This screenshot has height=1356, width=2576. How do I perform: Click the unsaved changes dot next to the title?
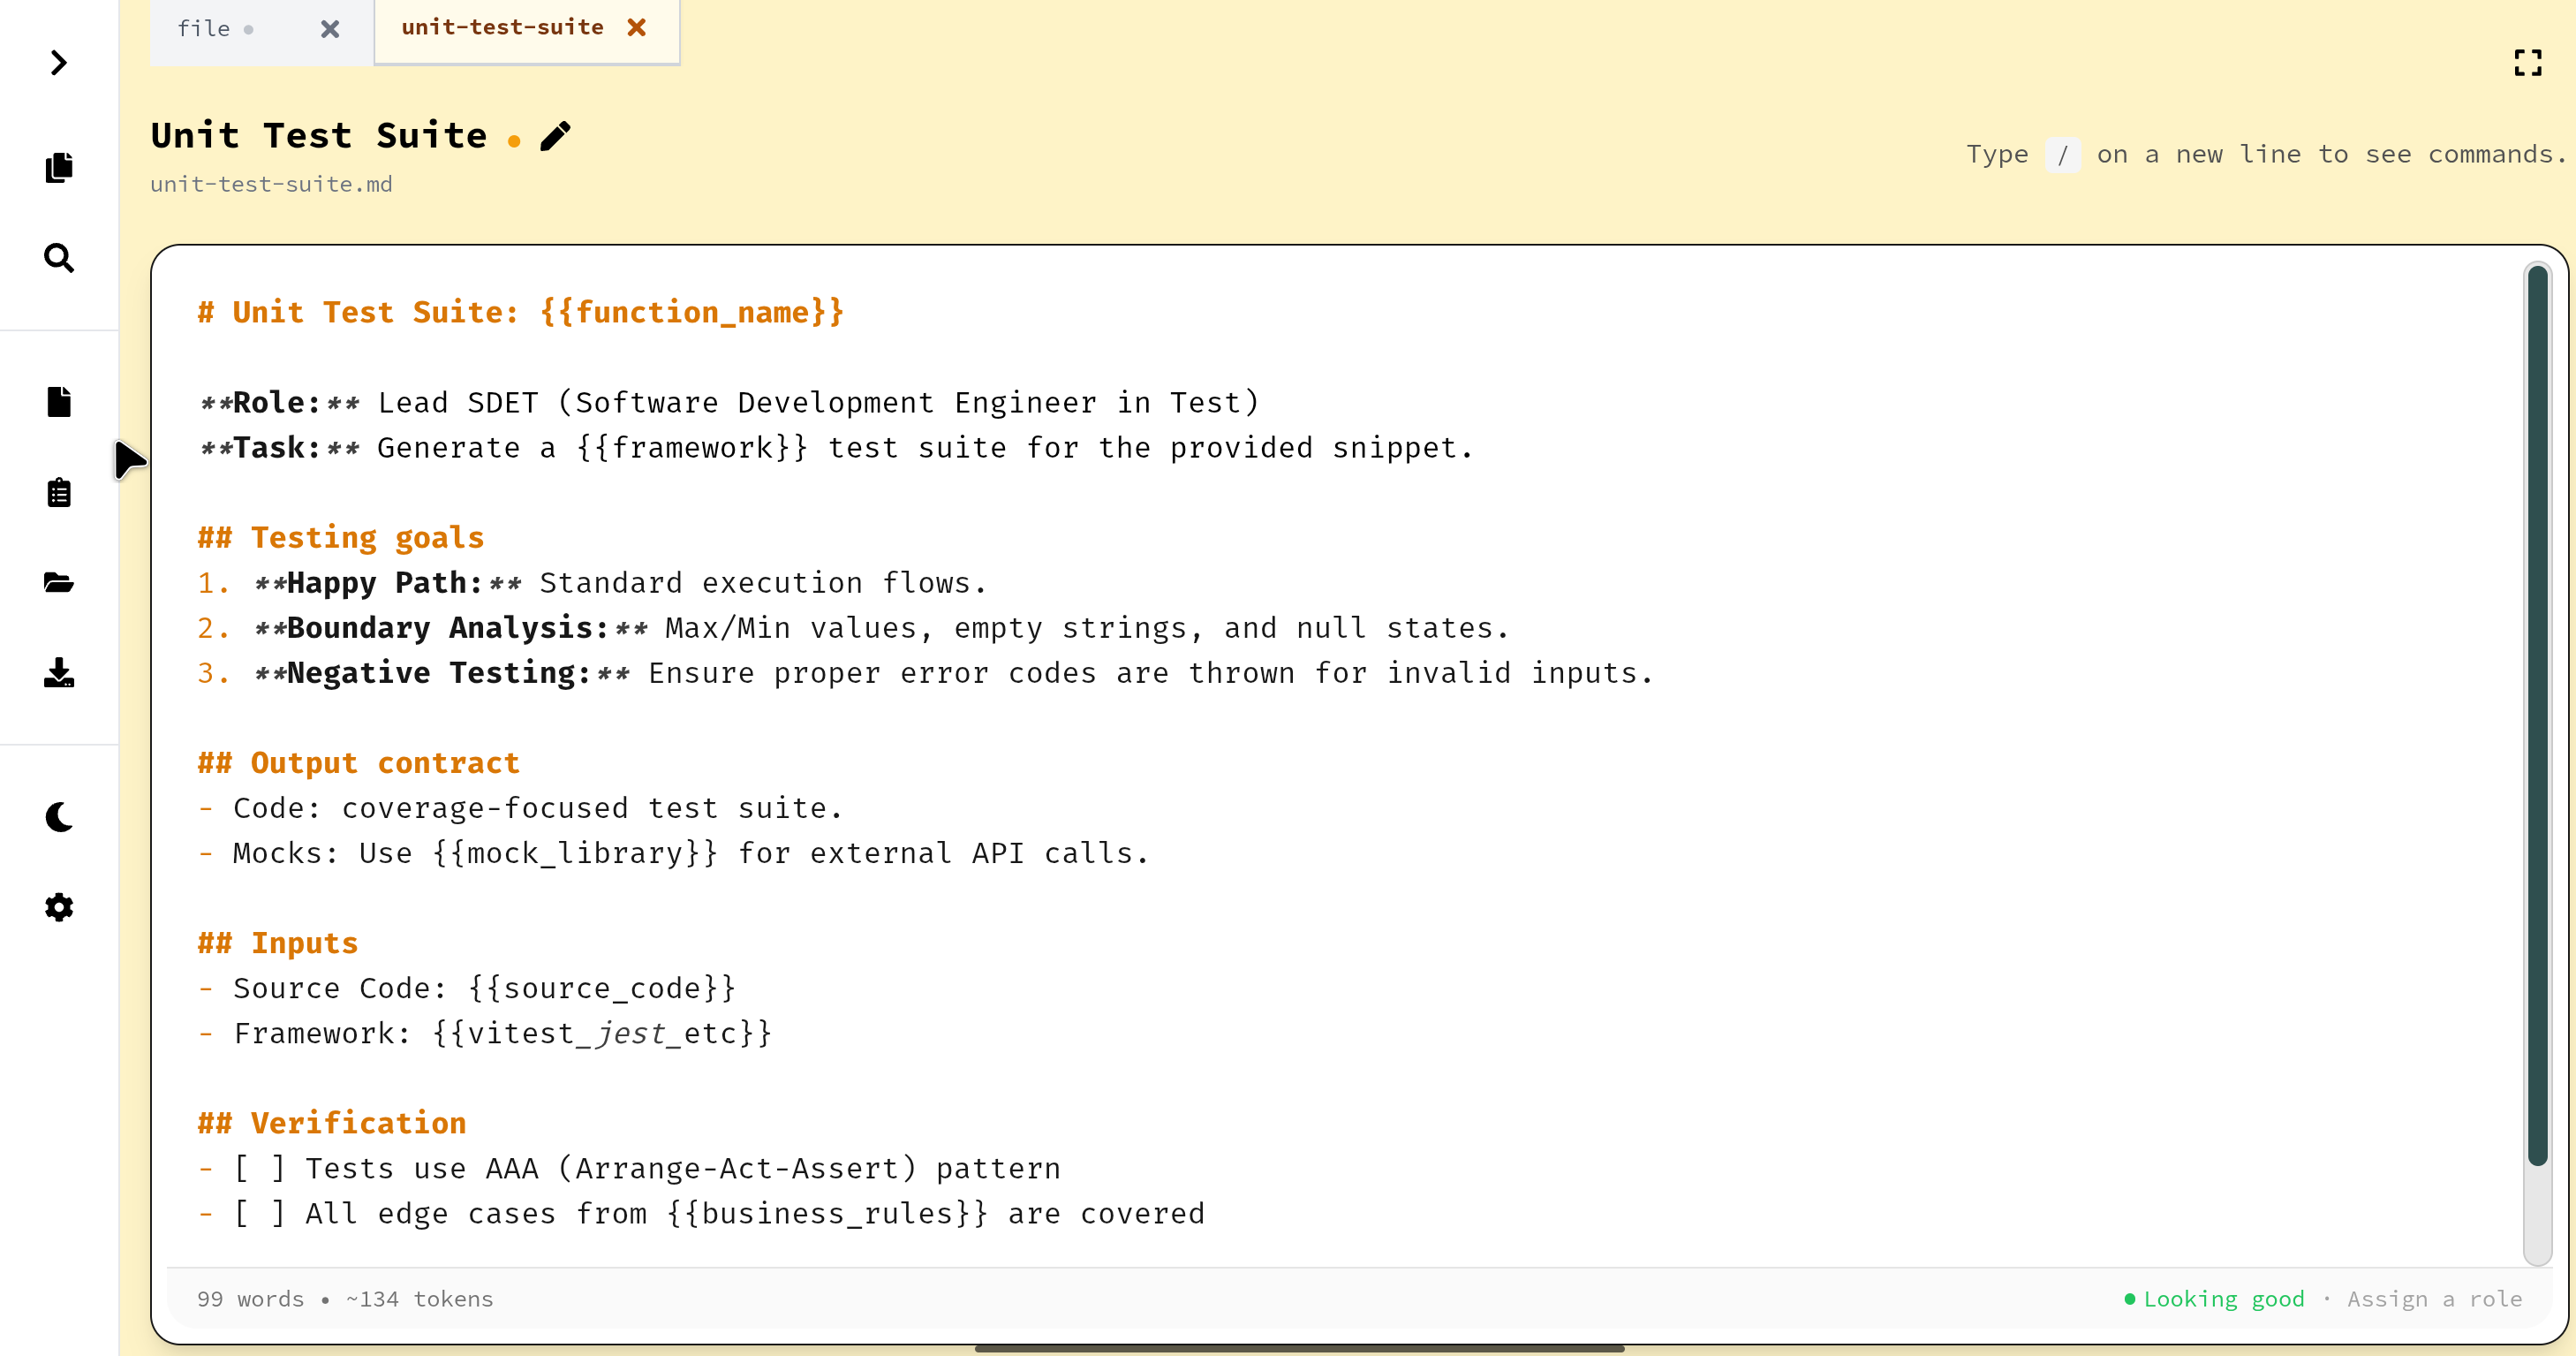tap(516, 141)
